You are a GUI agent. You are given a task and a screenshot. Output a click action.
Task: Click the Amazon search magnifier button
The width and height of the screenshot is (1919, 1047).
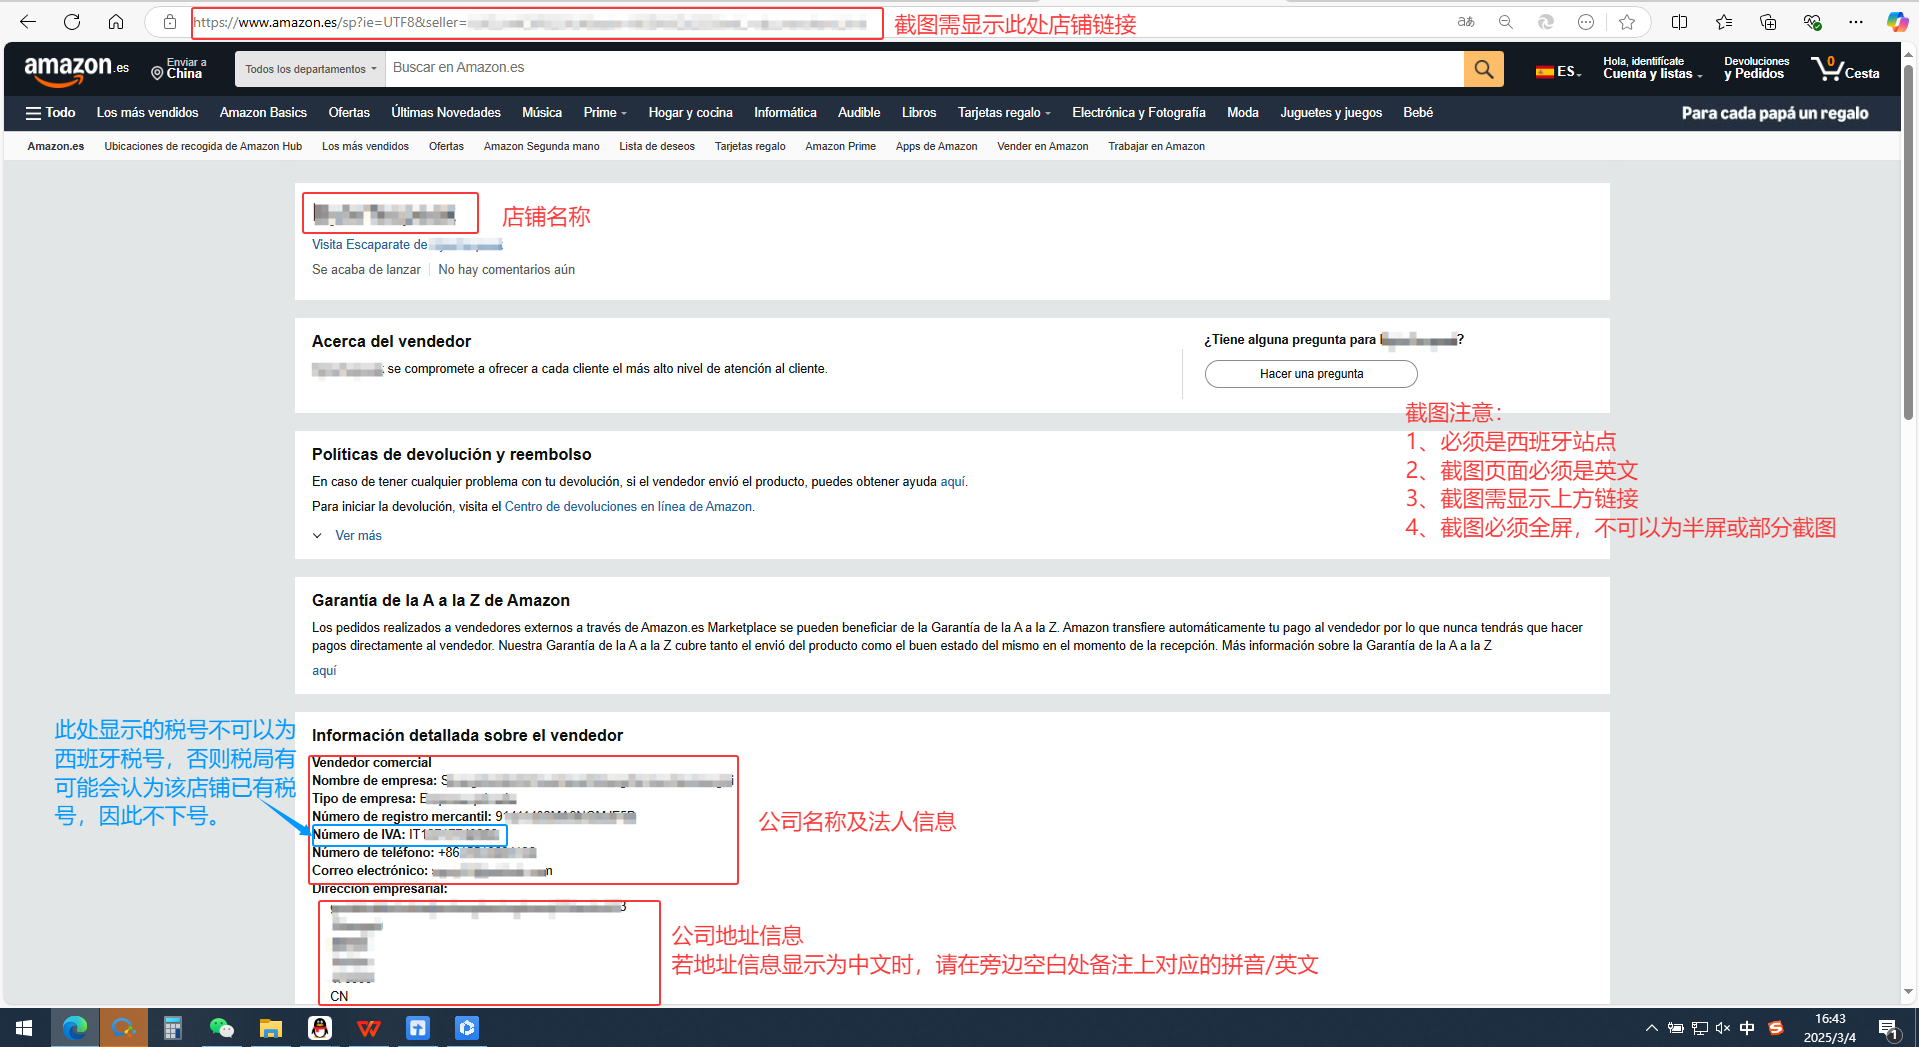1483,69
